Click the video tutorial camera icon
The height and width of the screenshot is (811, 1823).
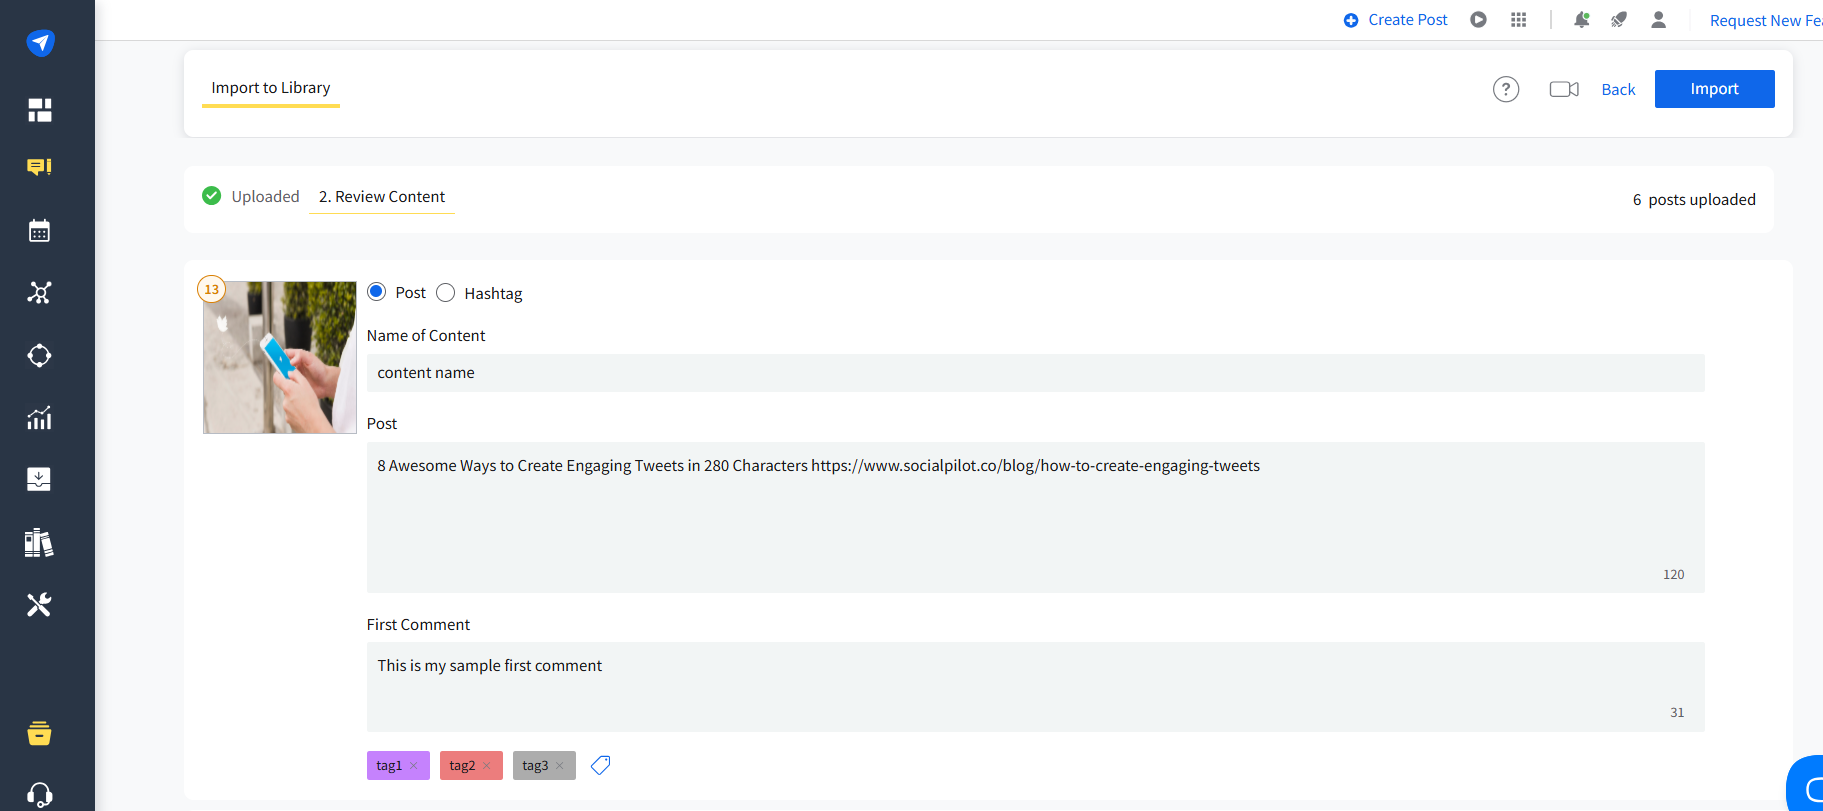coord(1563,89)
